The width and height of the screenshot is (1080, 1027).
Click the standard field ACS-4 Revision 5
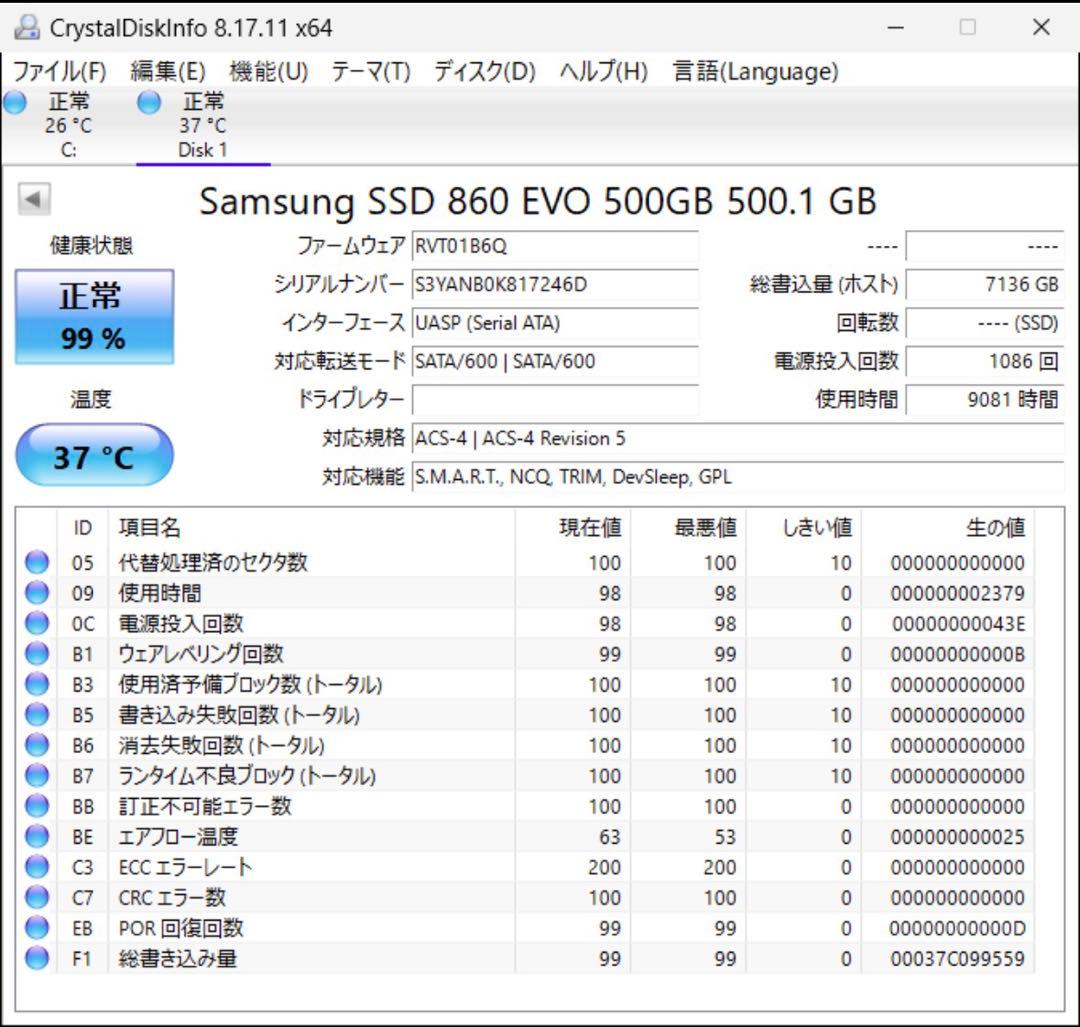[738, 439]
